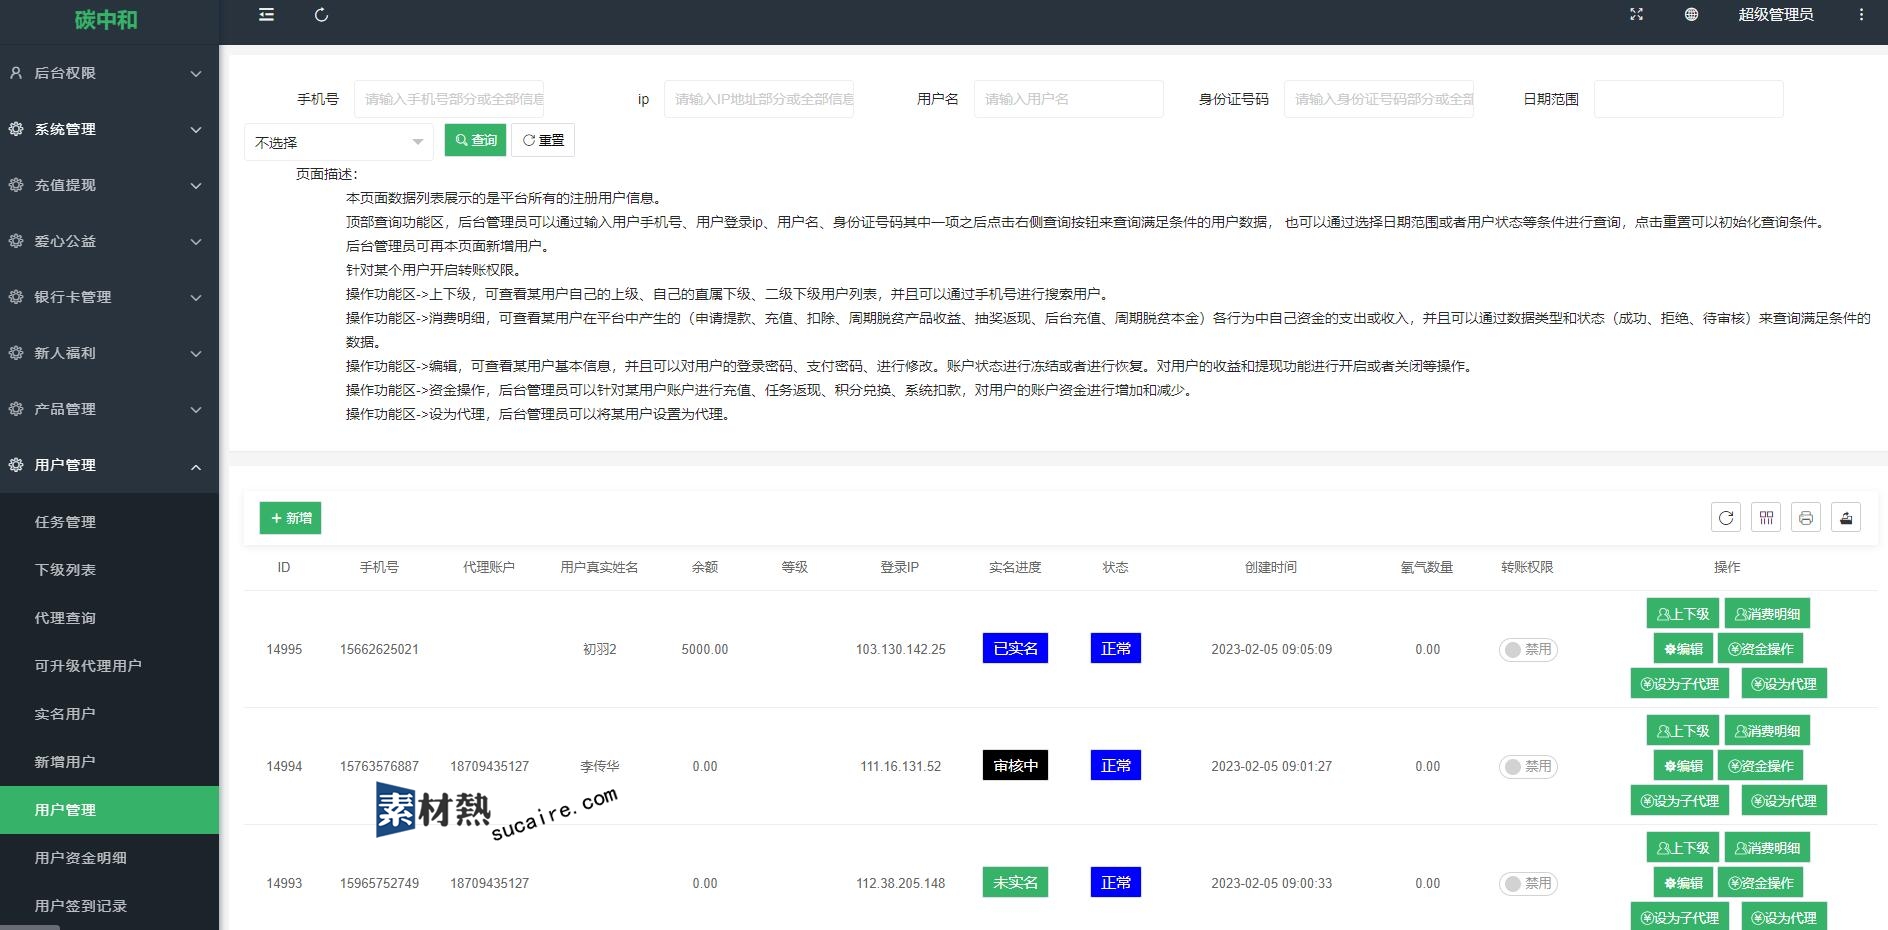
Task: Select the highlighted 用户管理 submenu item
Action: [109, 810]
